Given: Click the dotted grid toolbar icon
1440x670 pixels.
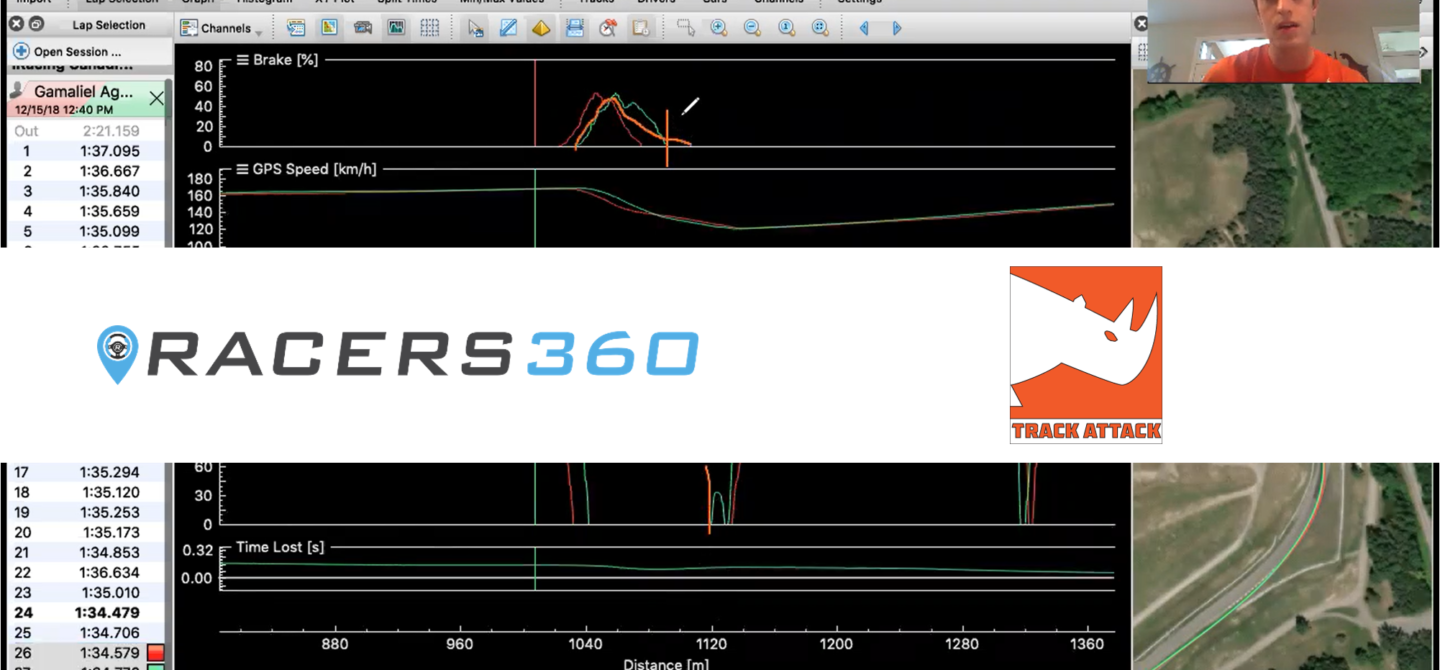Looking at the screenshot, I should (x=430, y=28).
